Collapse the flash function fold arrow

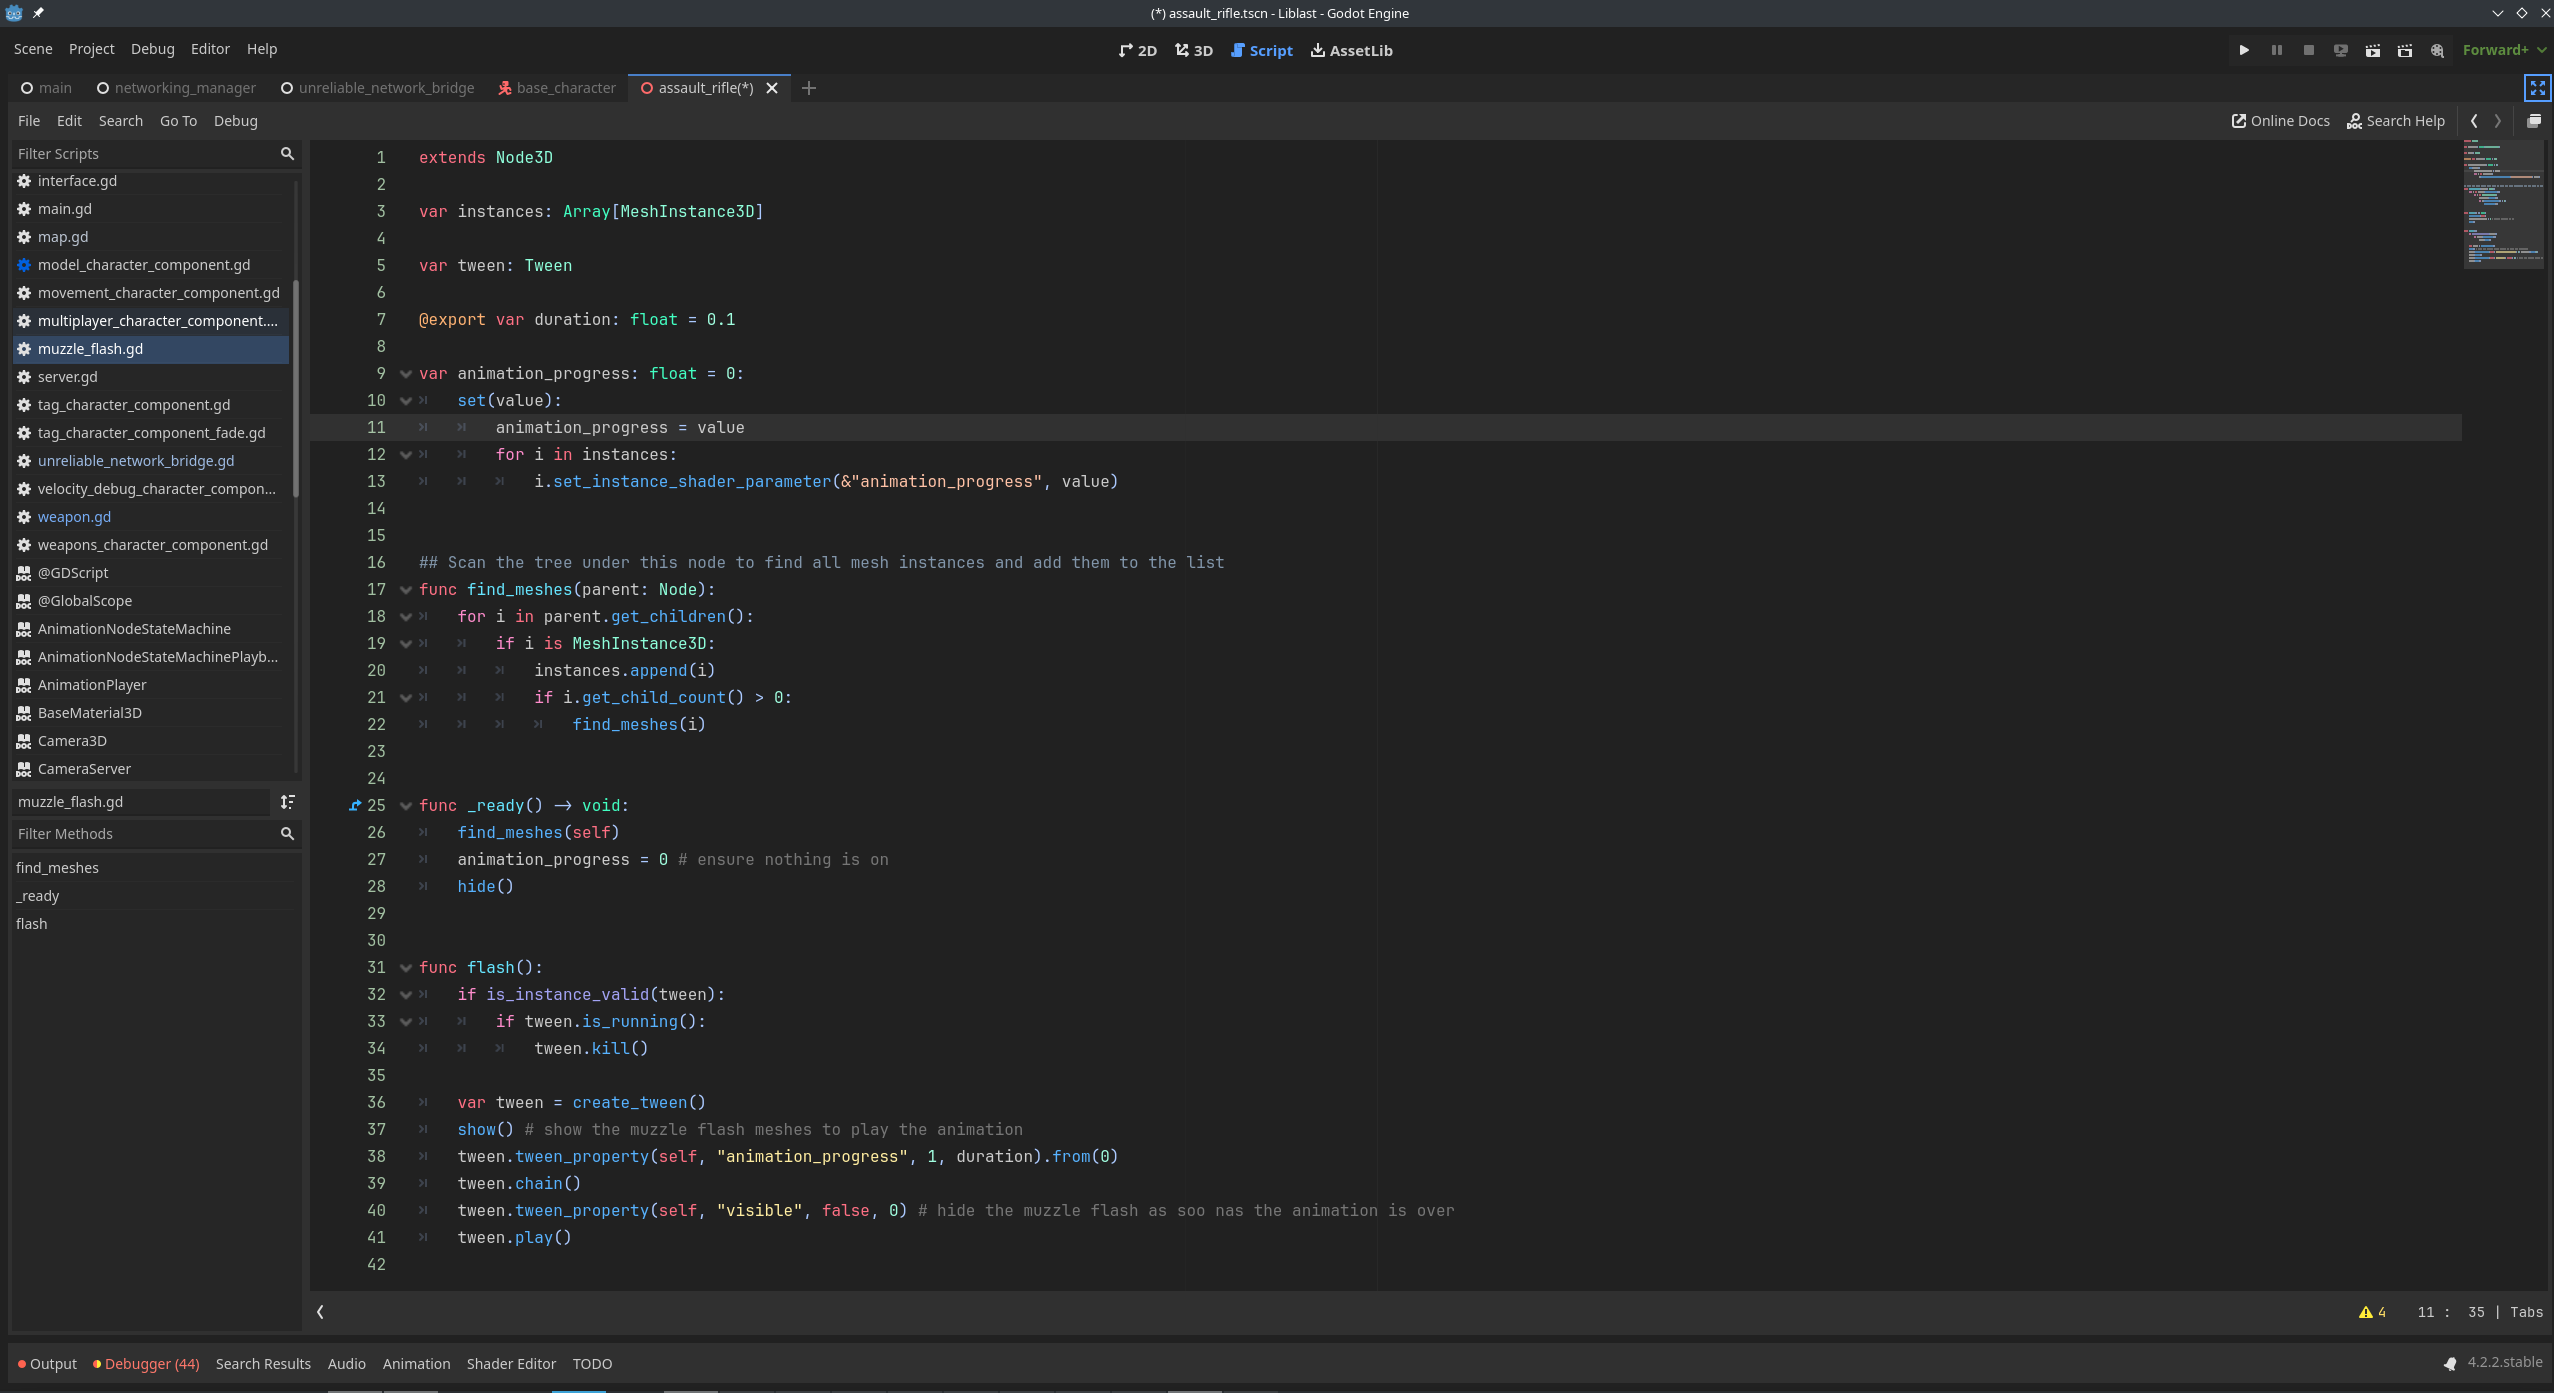[406, 968]
